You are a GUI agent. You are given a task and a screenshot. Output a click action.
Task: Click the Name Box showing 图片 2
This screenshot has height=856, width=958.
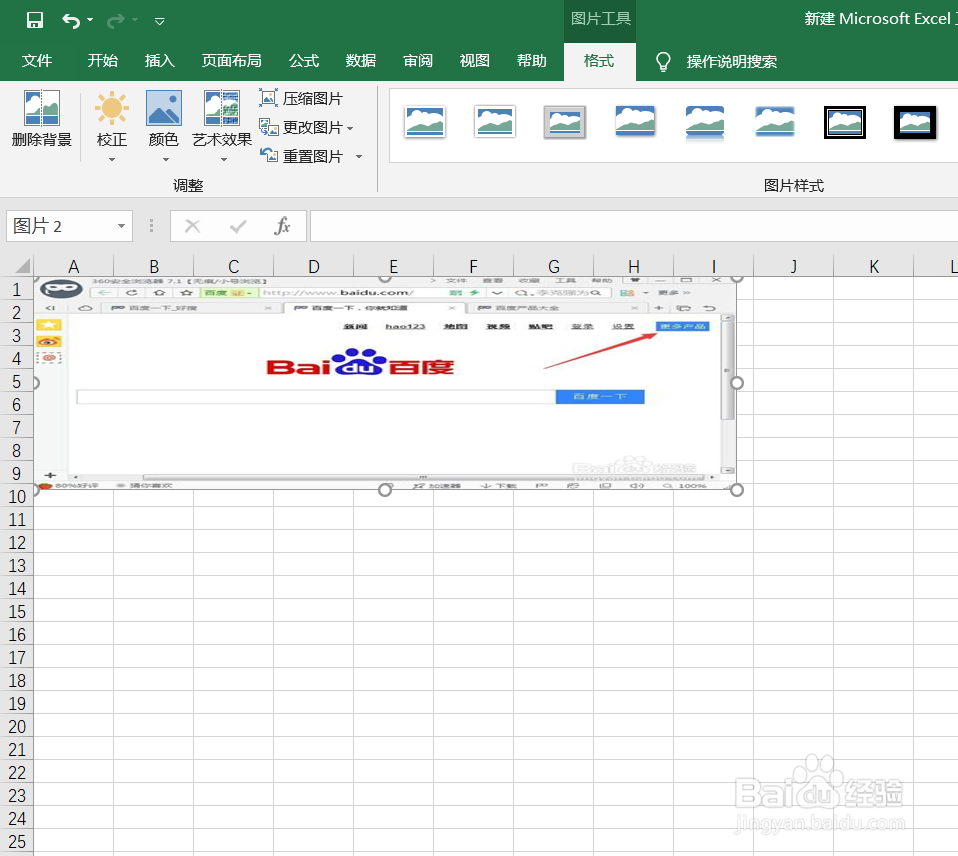(60, 226)
